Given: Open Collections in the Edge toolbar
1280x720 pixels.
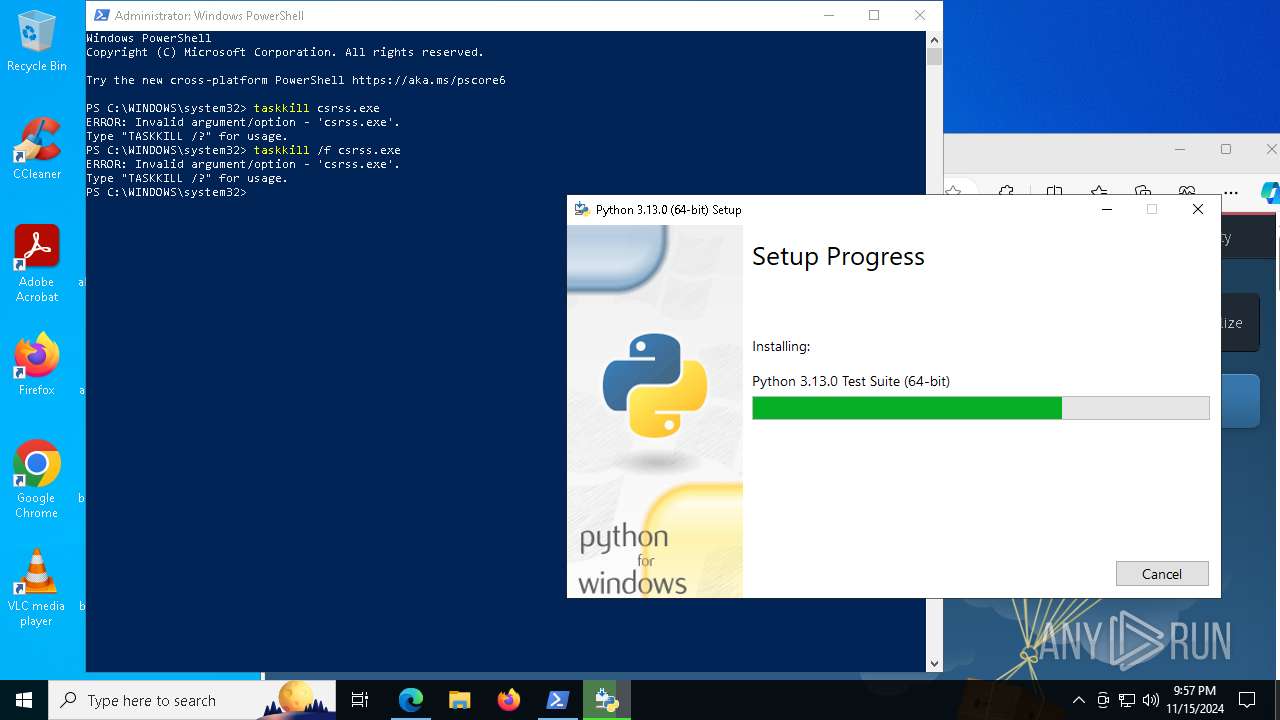Looking at the screenshot, I should pos(1143,192).
